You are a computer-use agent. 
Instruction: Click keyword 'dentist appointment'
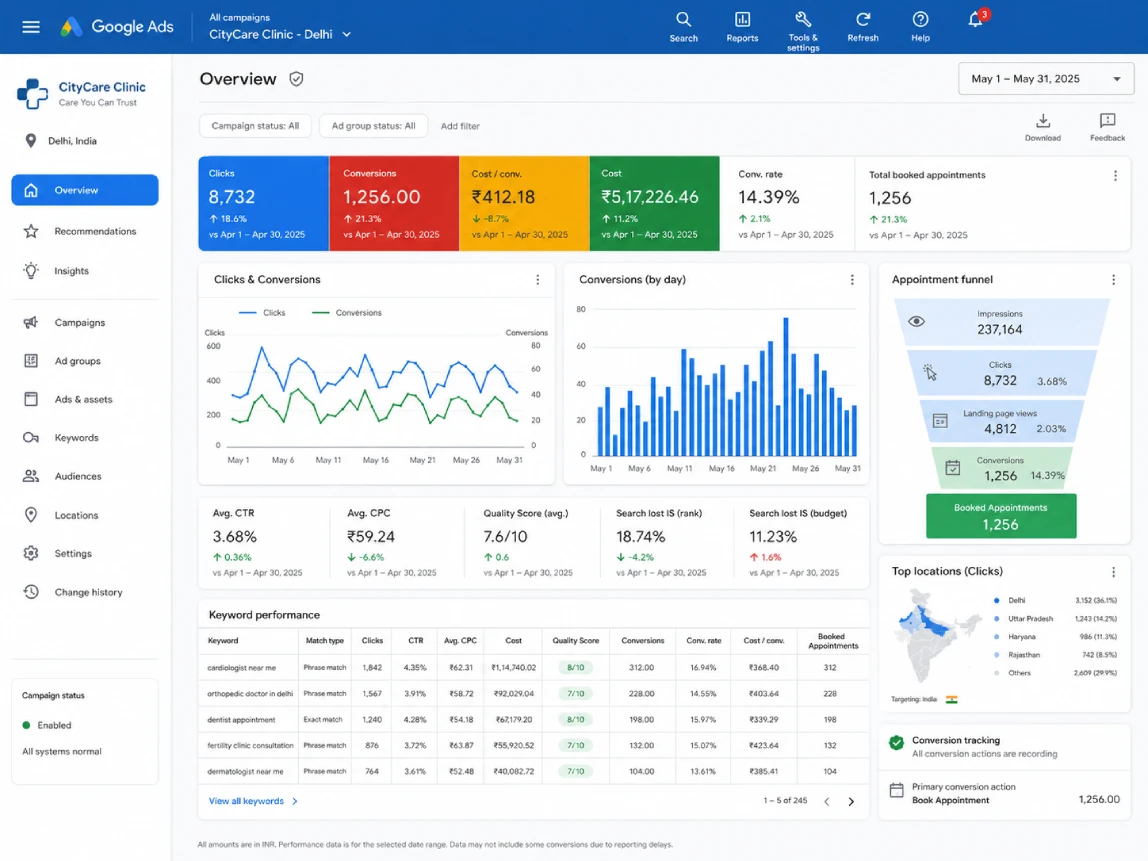pos(241,720)
